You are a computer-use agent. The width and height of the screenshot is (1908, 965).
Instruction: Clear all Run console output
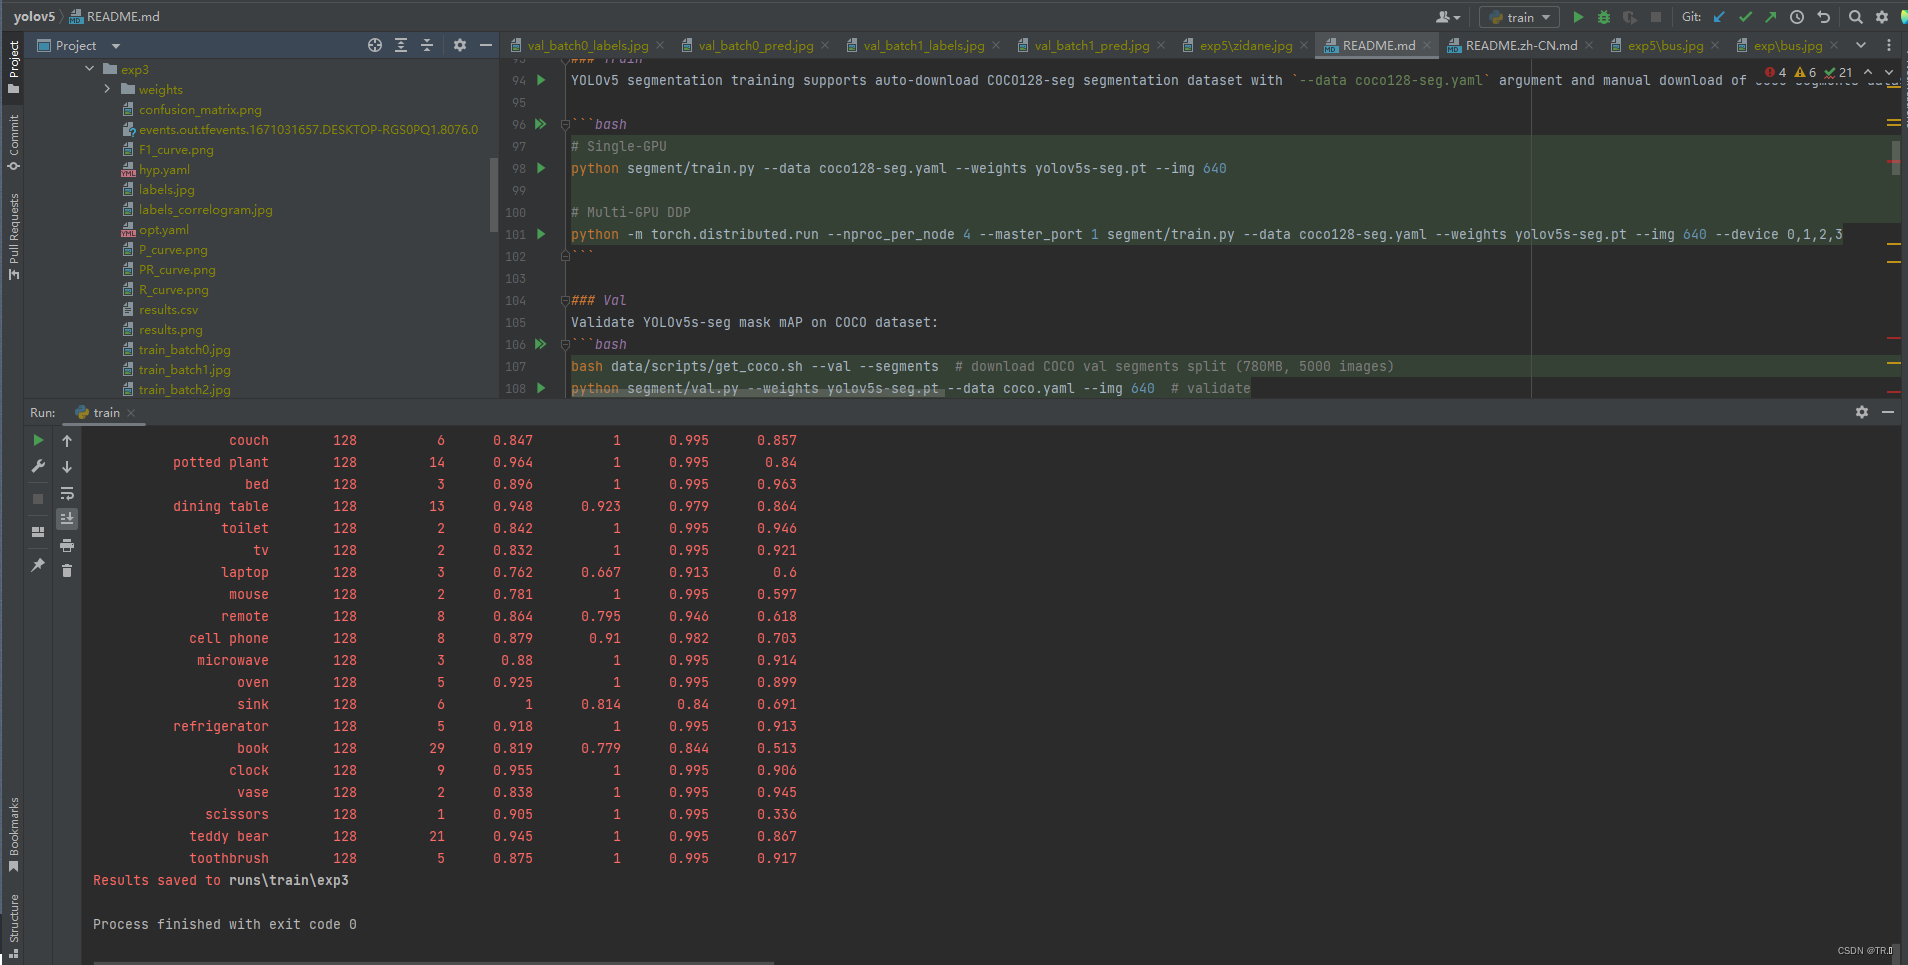67,571
